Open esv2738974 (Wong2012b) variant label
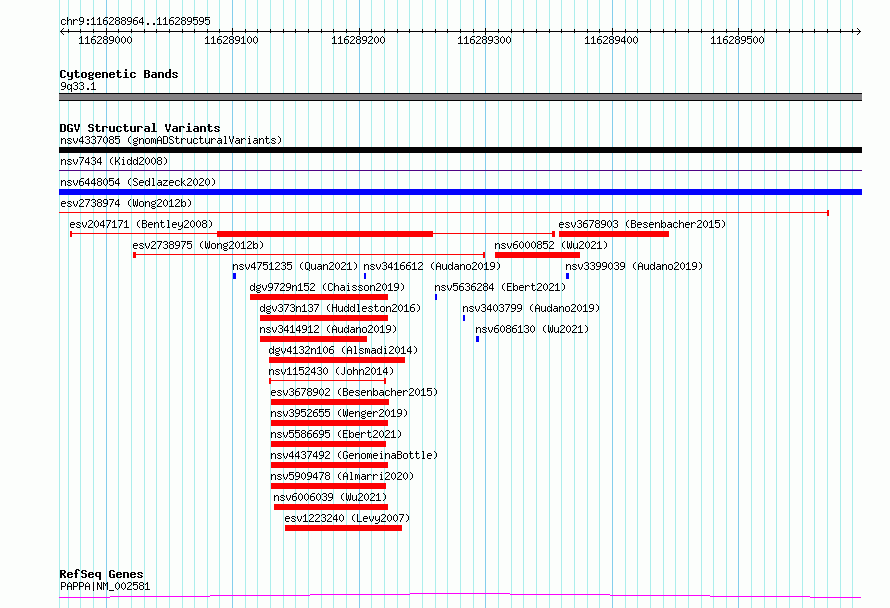890x608 pixels. click(x=126, y=203)
